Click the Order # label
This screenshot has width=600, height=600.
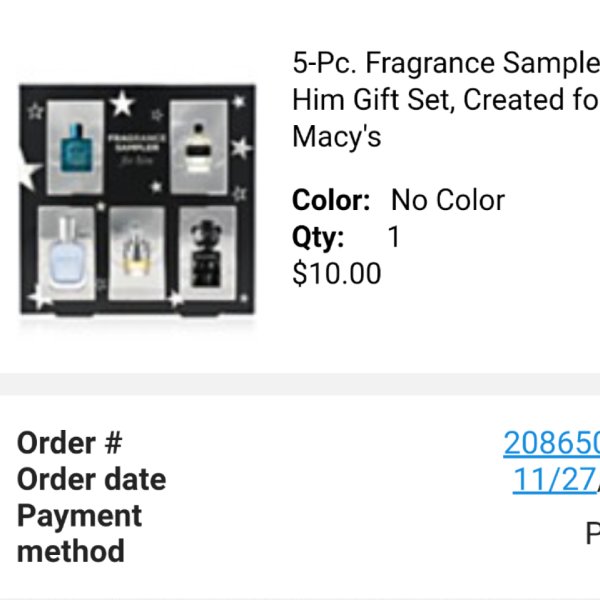pyautogui.click(x=70, y=443)
